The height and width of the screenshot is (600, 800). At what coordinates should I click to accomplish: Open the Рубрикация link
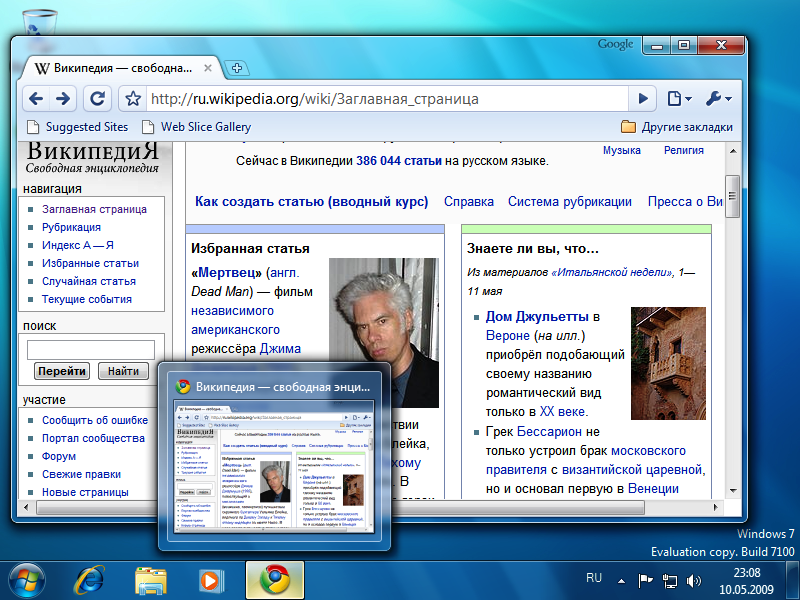tap(71, 227)
